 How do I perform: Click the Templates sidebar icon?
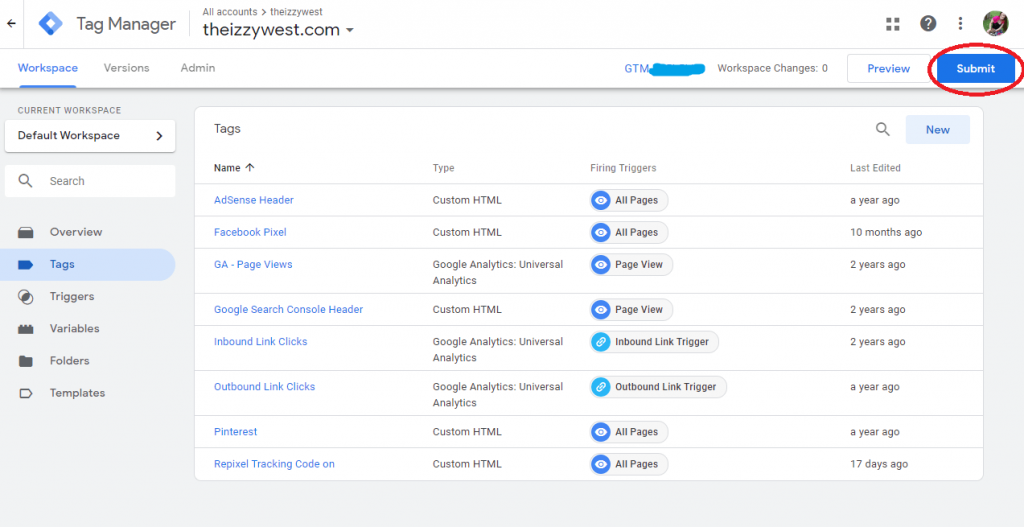click(25, 393)
